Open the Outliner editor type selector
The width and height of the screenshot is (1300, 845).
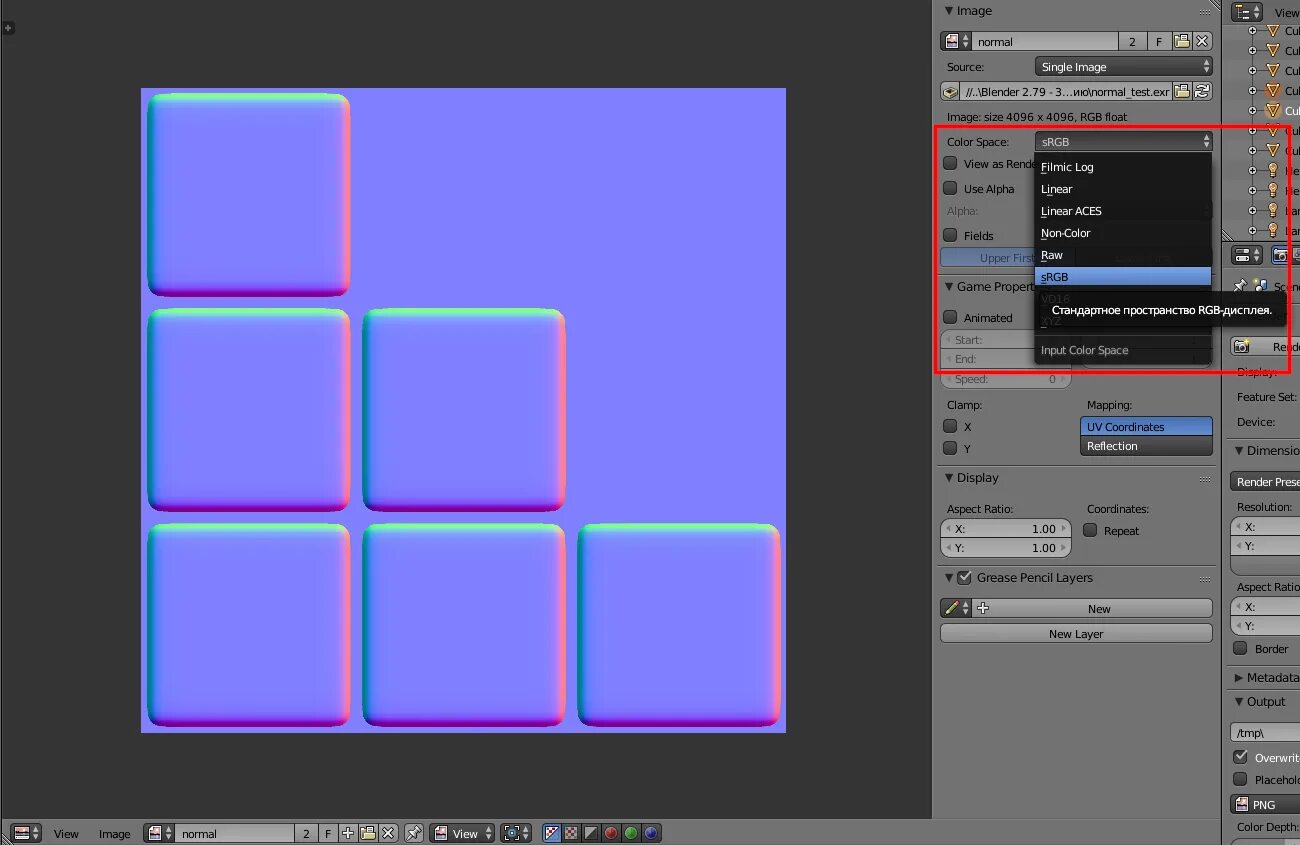[1247, 12]
